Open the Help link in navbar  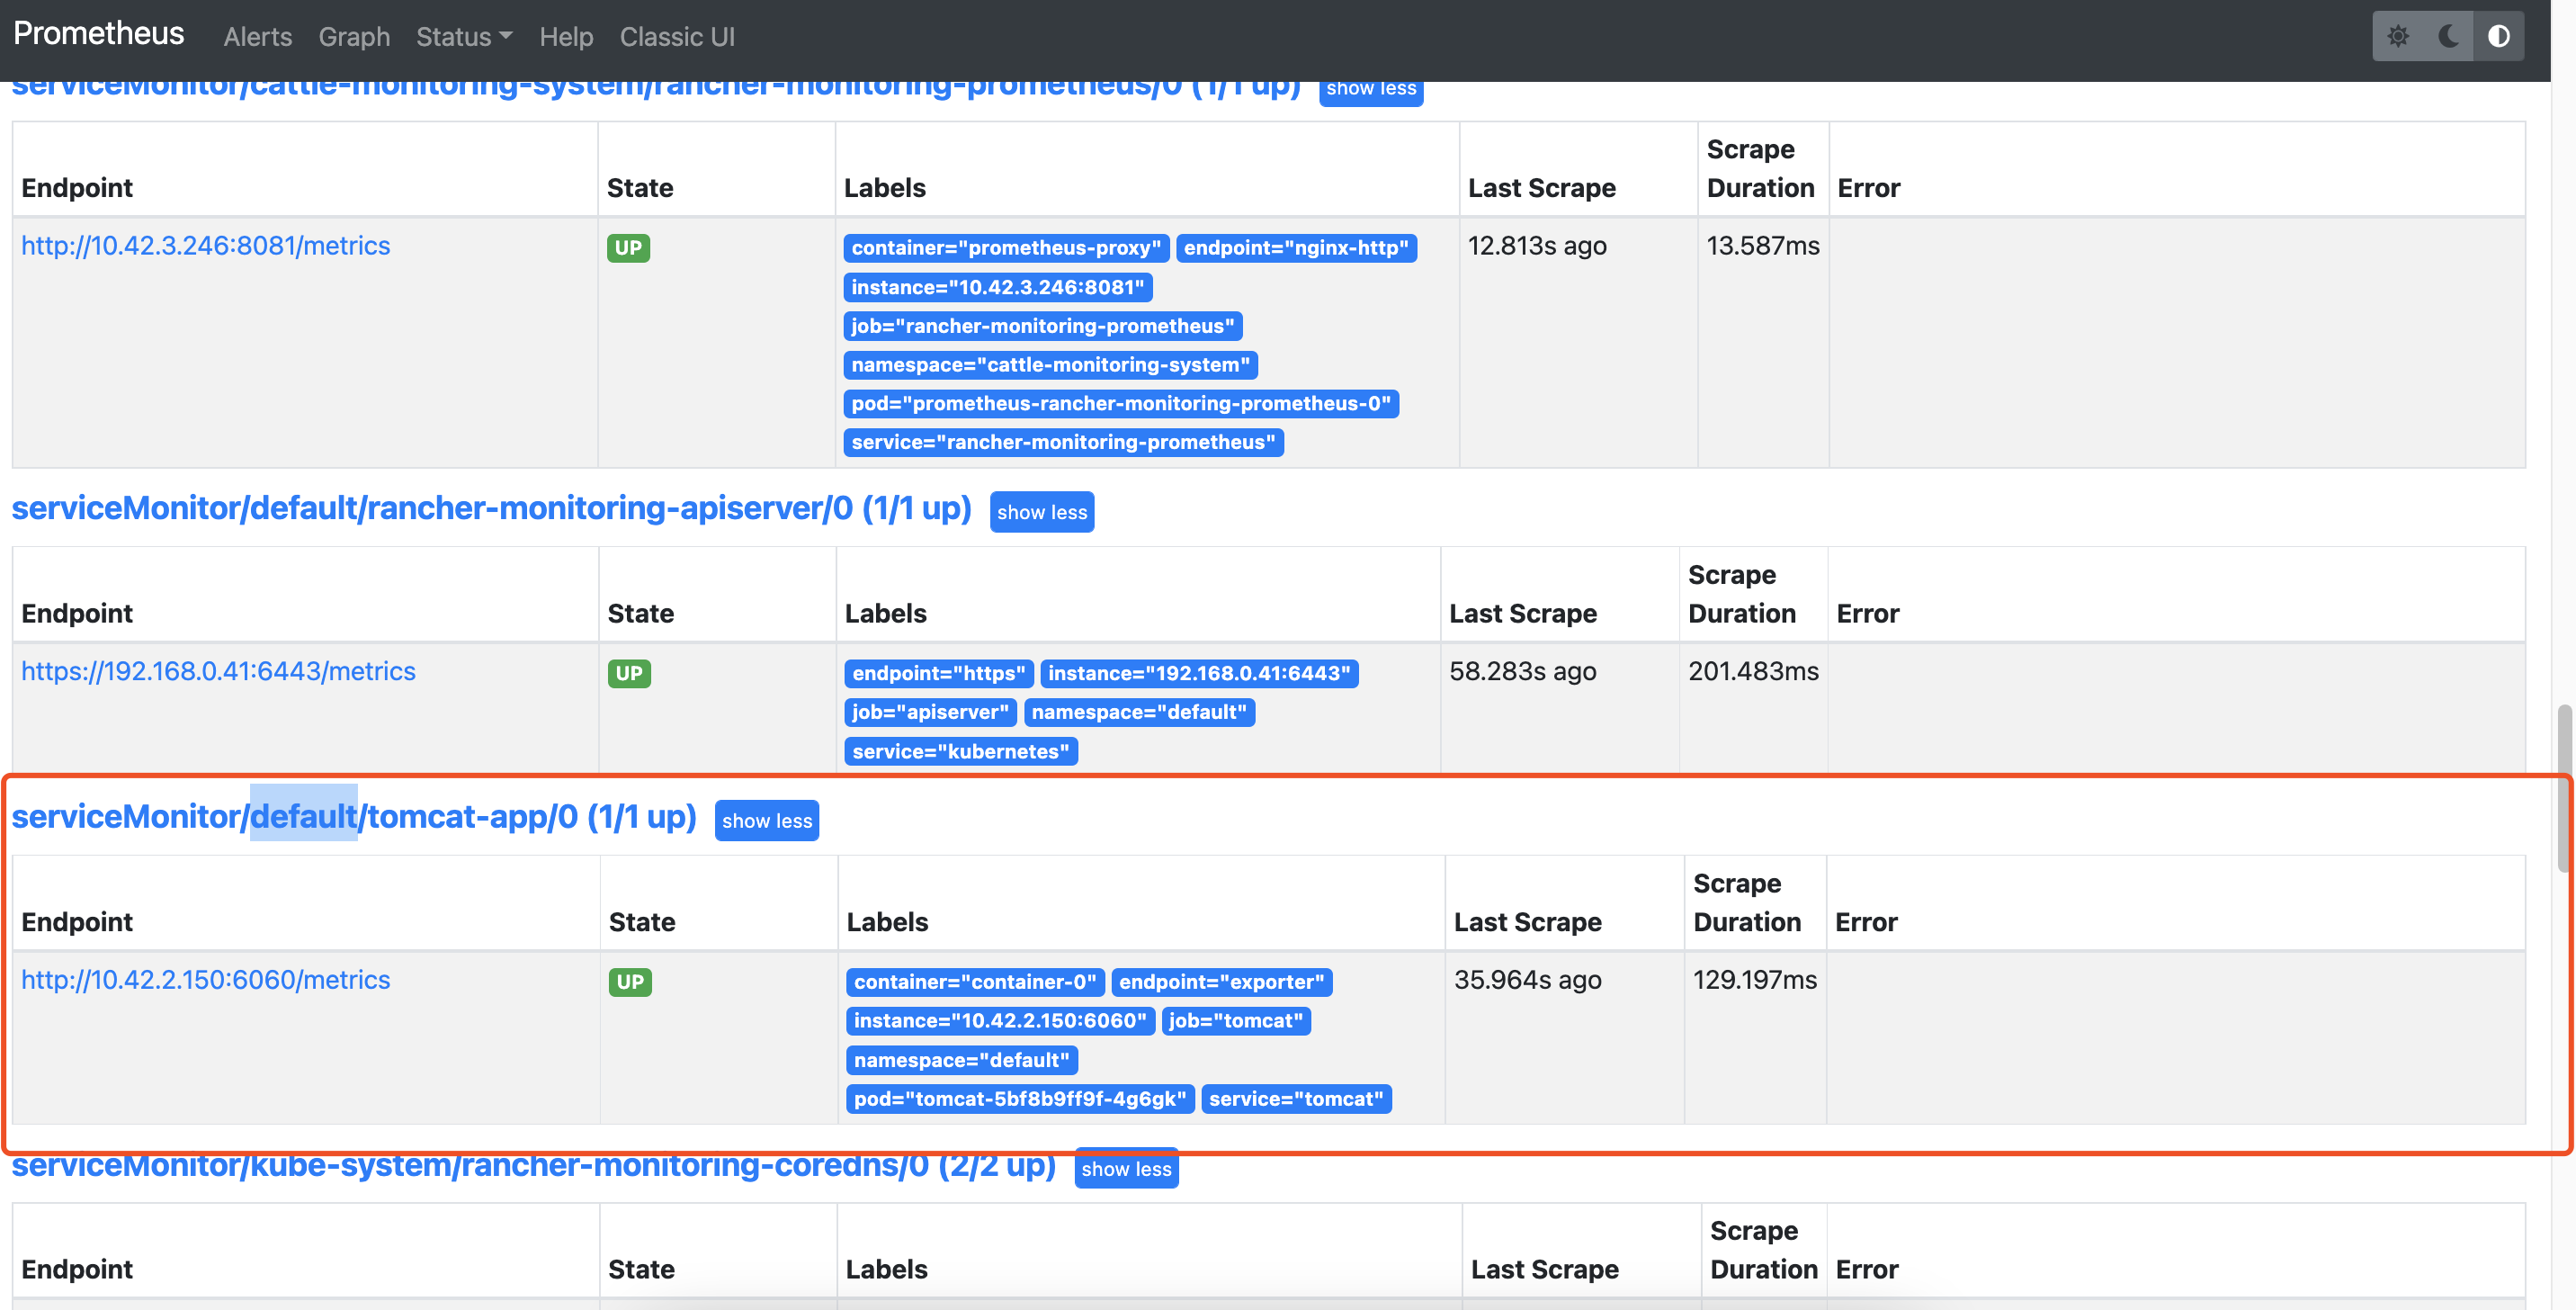[x=566, y=37]
